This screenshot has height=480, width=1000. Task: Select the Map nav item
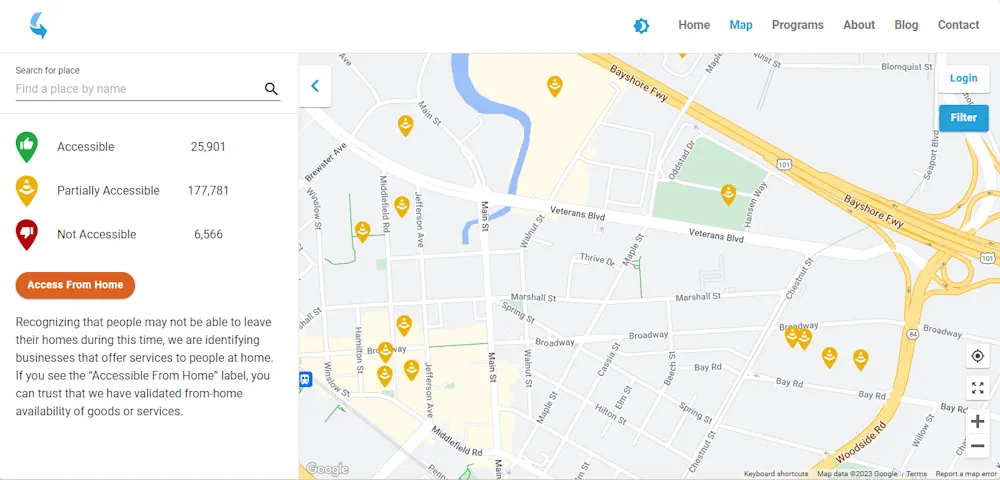740,25
